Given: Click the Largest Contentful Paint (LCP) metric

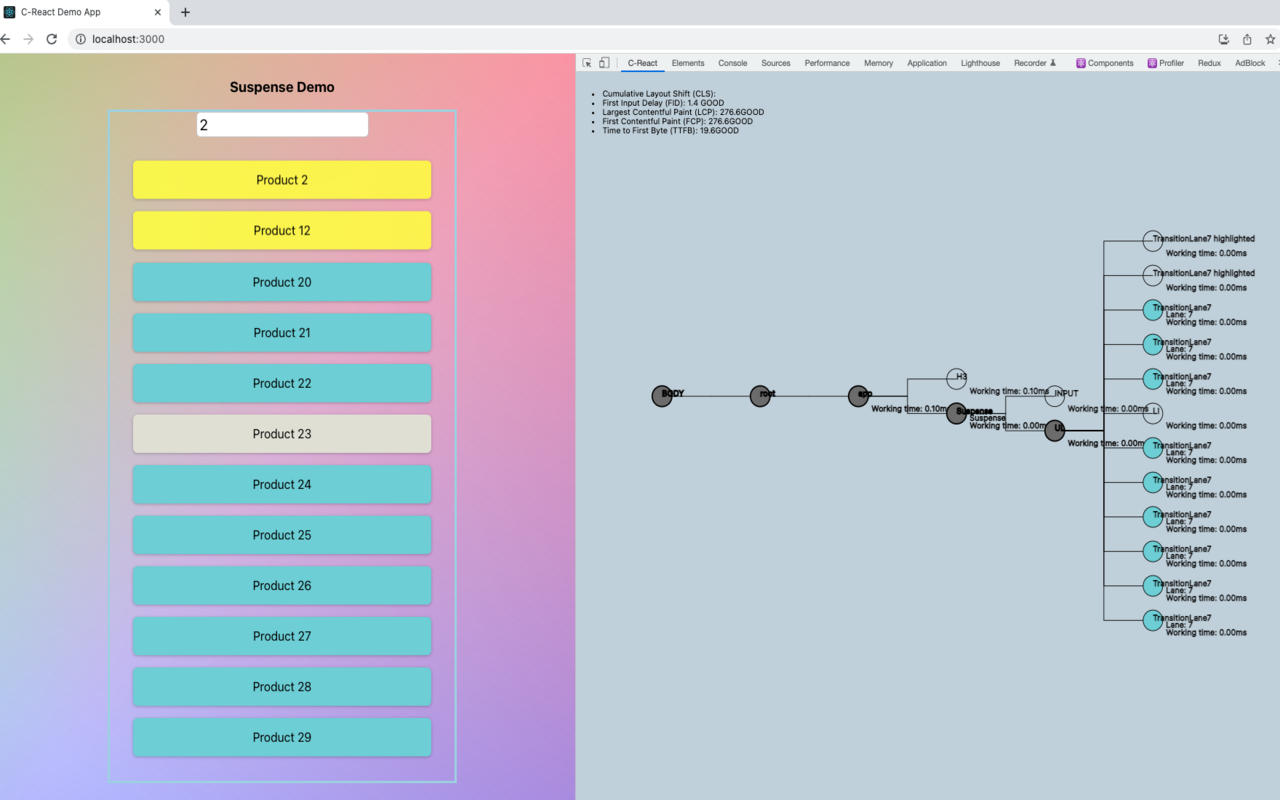Looking at the screenshot, I should coord(683,112).
